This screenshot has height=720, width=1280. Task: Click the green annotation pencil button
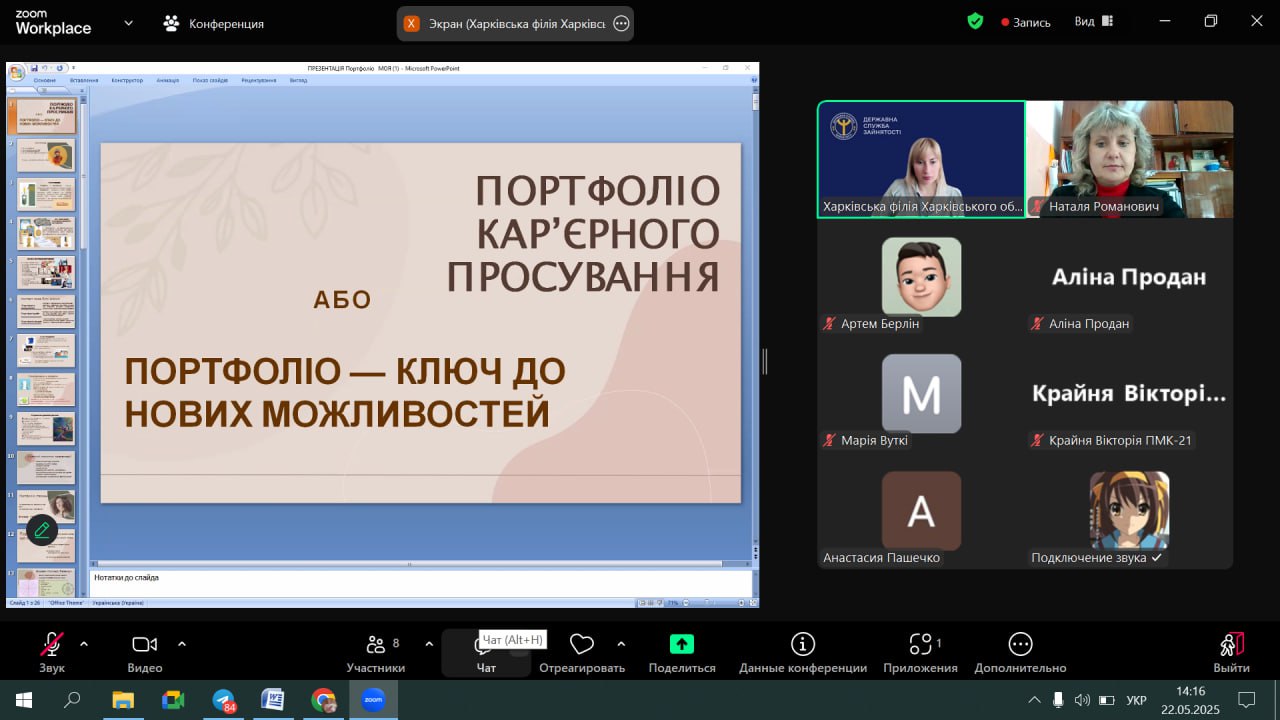point(42,530)
